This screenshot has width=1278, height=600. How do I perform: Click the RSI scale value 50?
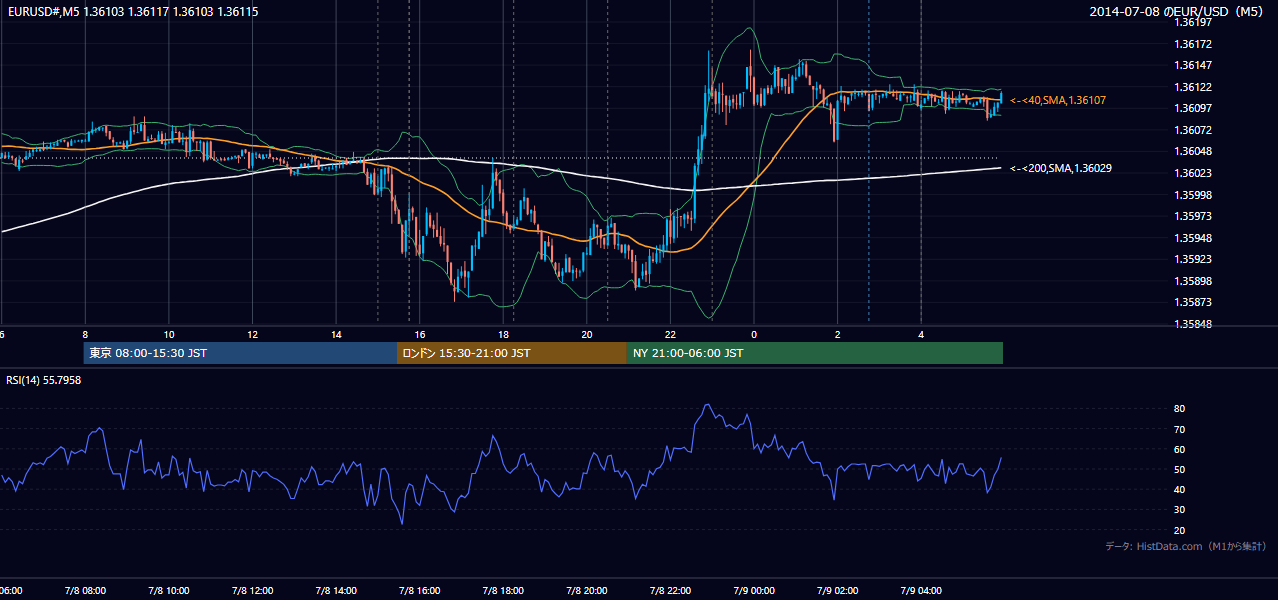click(1180, 469)
